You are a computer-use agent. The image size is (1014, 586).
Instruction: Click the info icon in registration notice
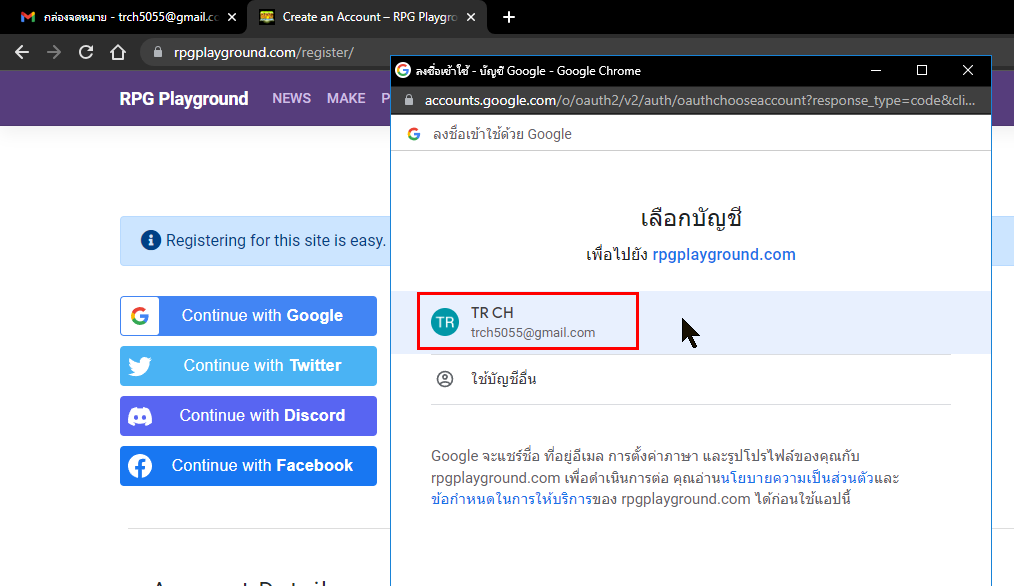(151, 241)
